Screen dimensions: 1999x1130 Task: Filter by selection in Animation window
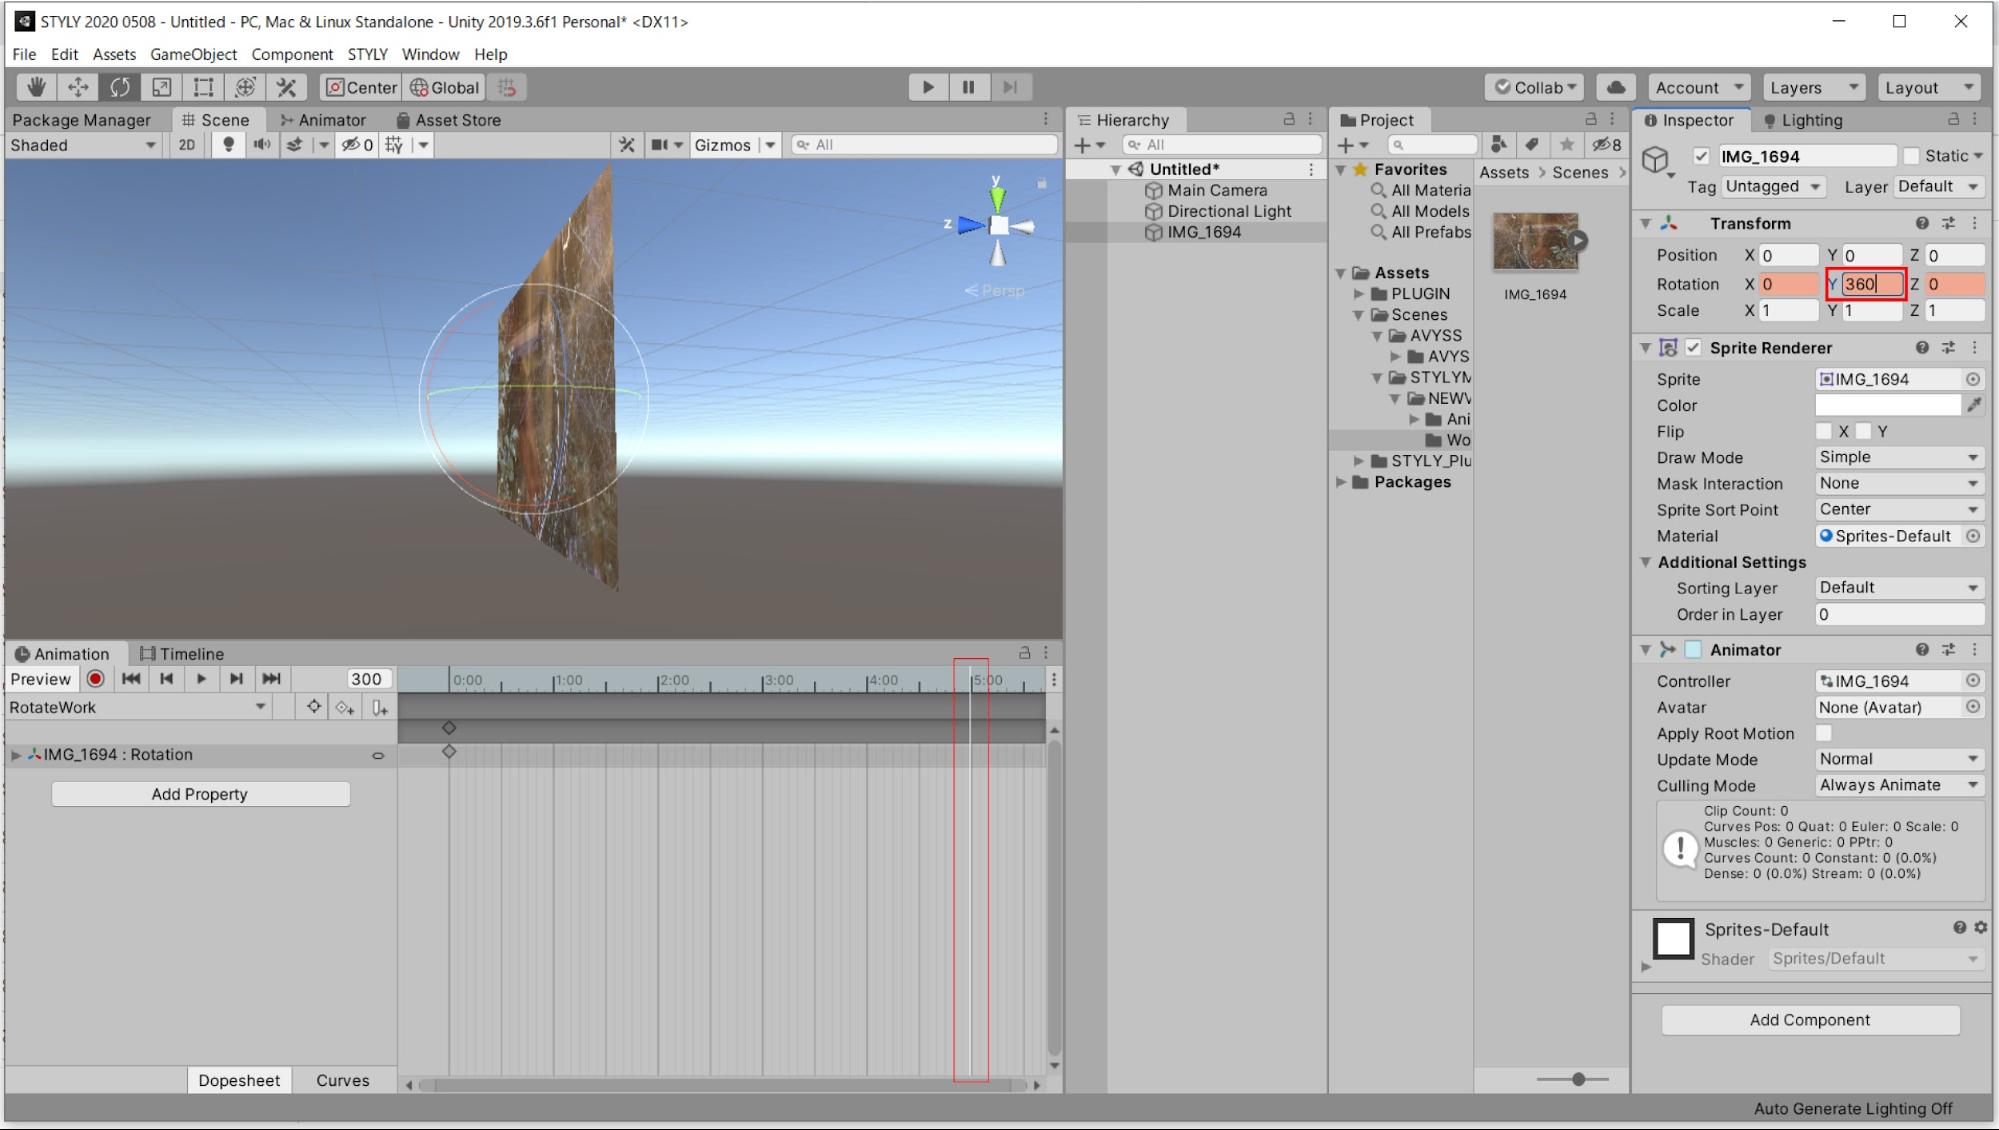(314, 707)
